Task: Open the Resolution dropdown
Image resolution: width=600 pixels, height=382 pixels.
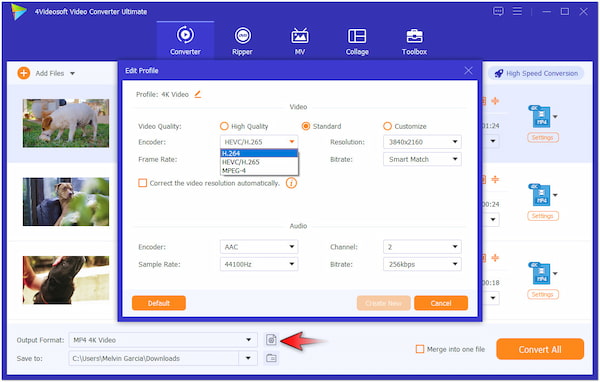Action: click(x=422, y=142)
